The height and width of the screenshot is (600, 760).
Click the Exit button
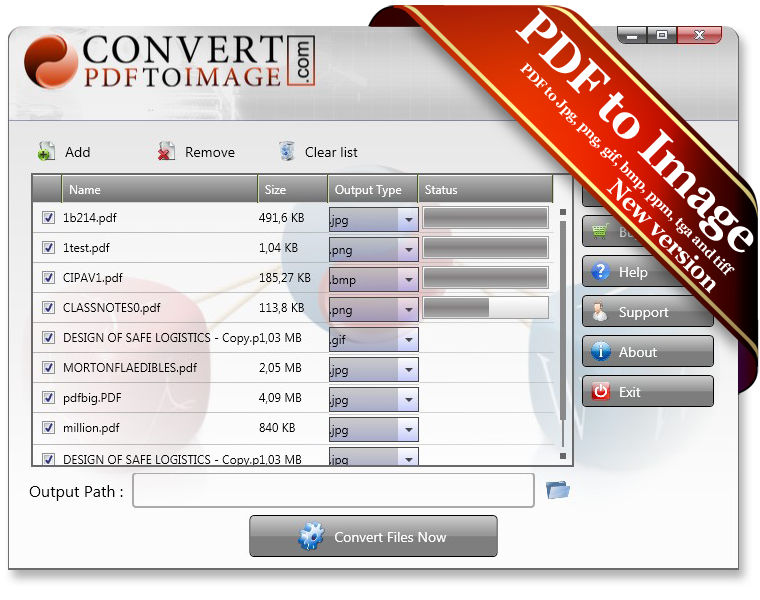point(648,391)
